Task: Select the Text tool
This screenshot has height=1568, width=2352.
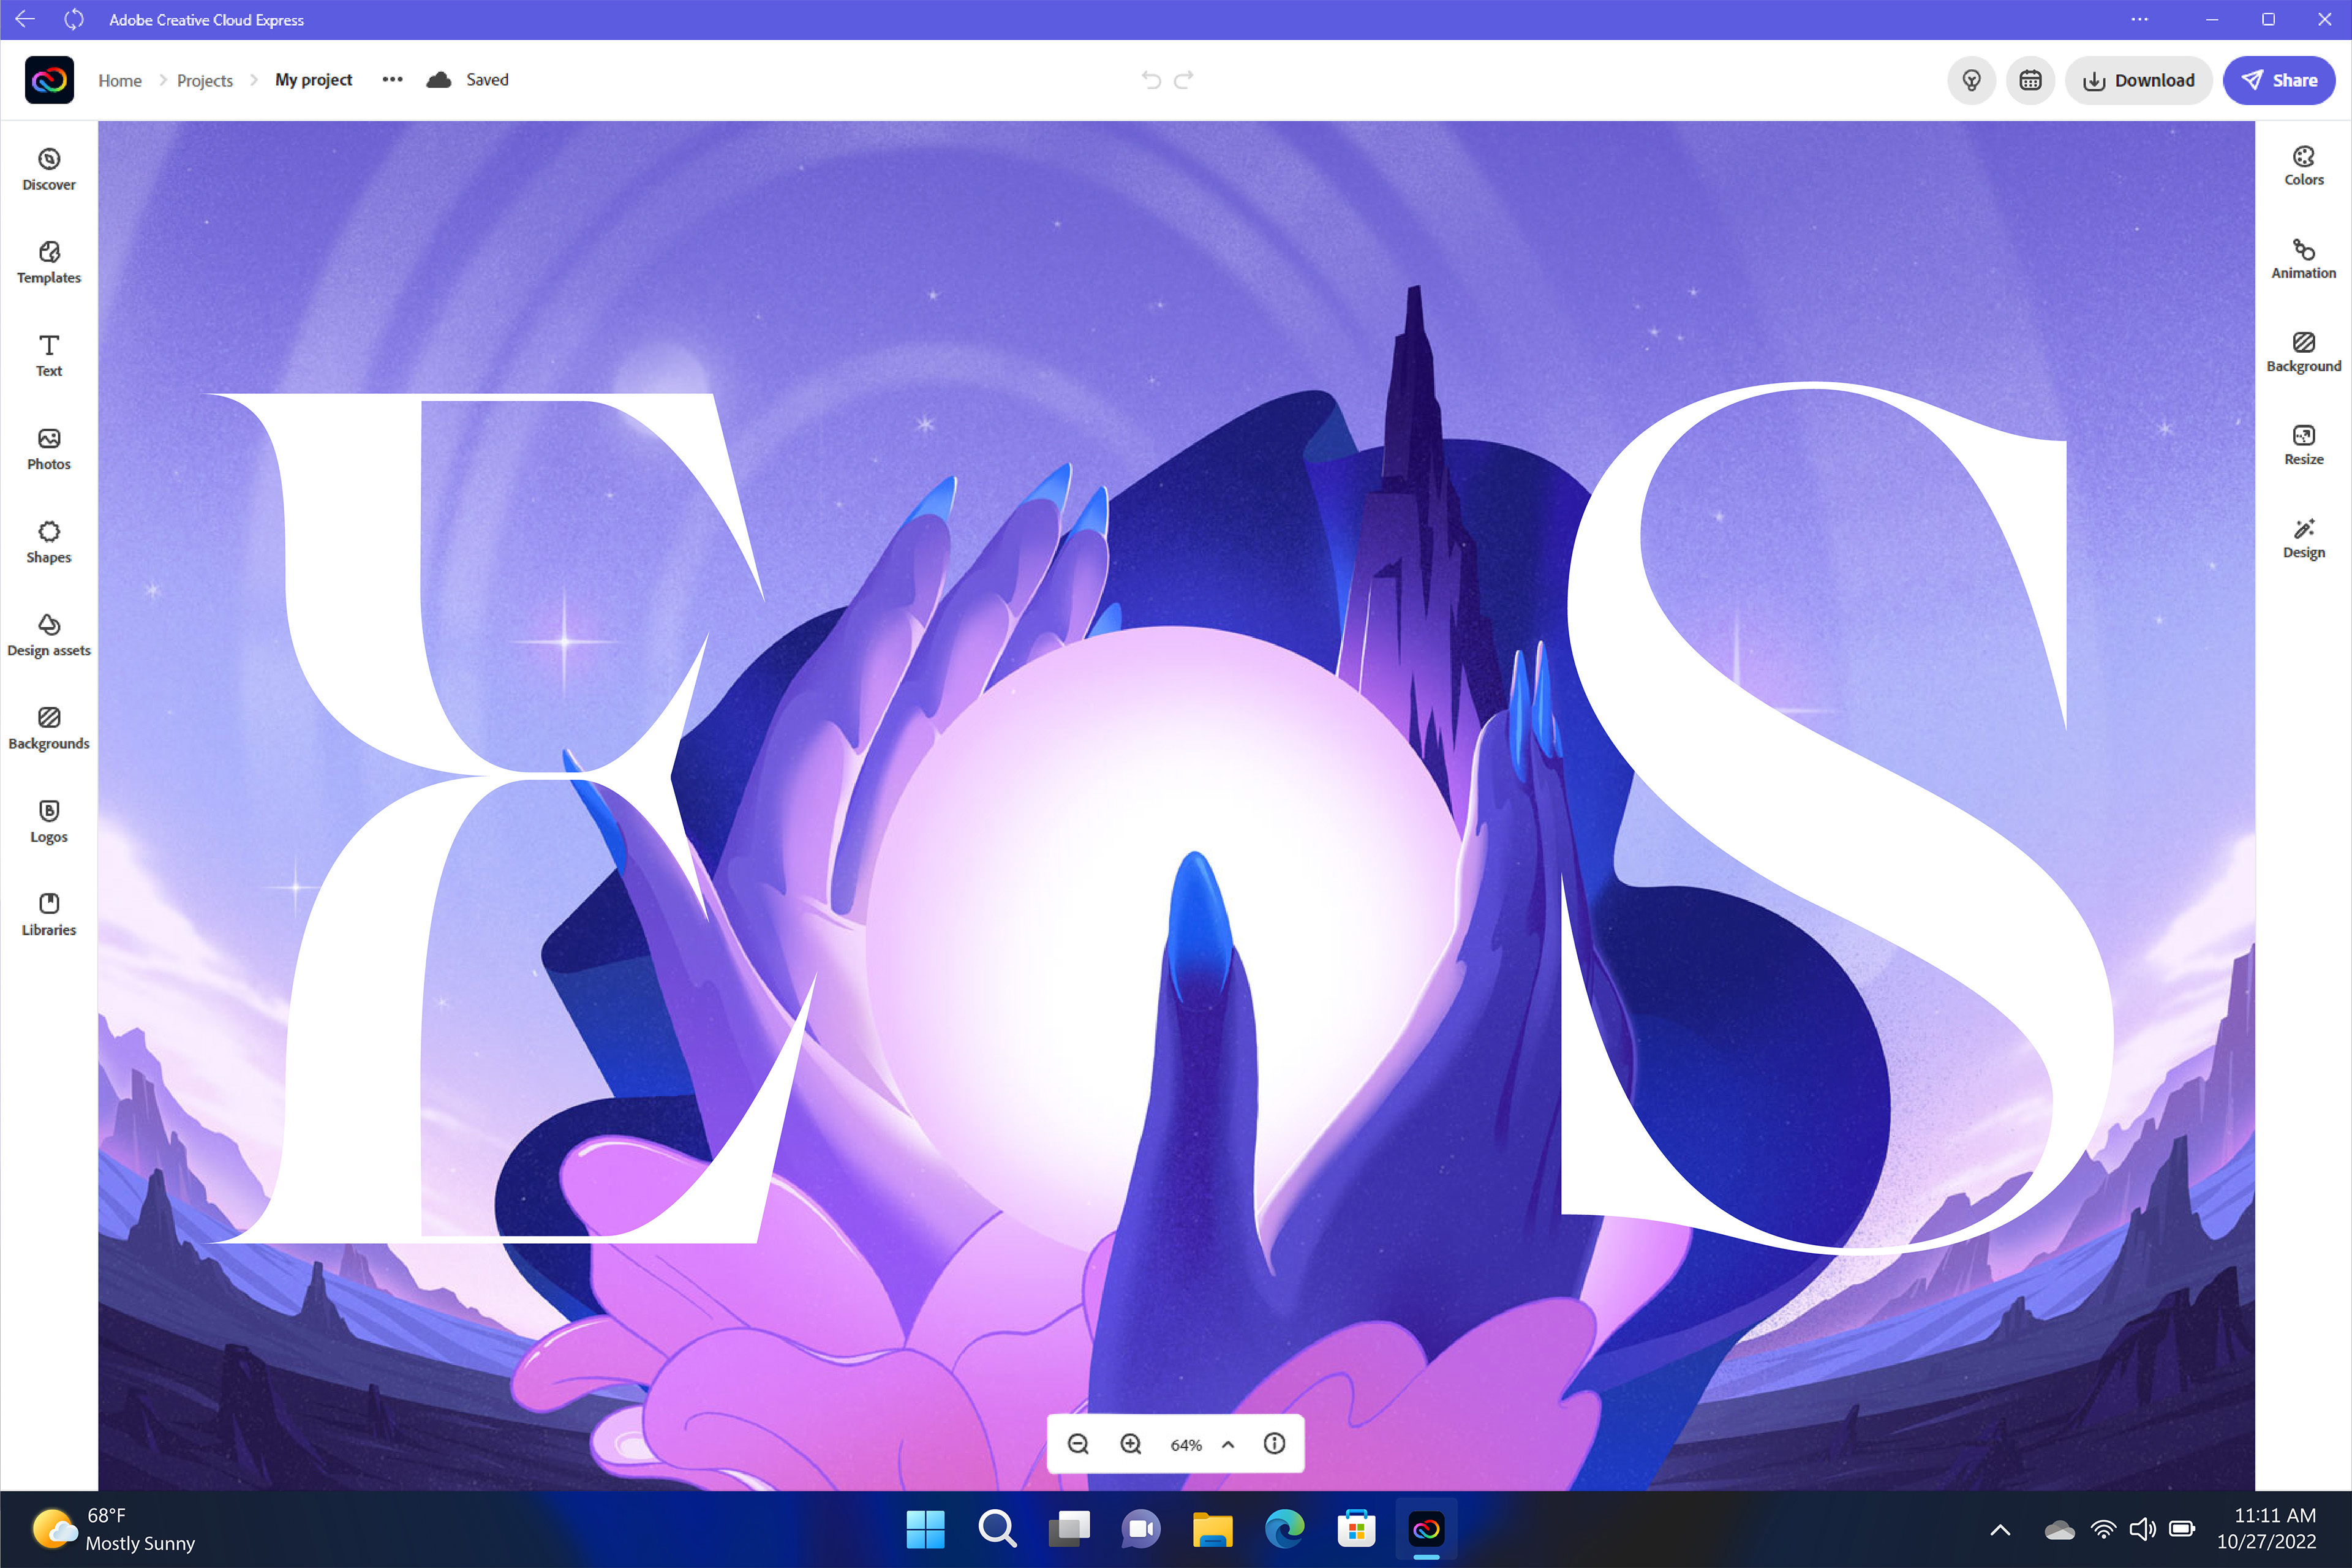Action: point(49,355)
